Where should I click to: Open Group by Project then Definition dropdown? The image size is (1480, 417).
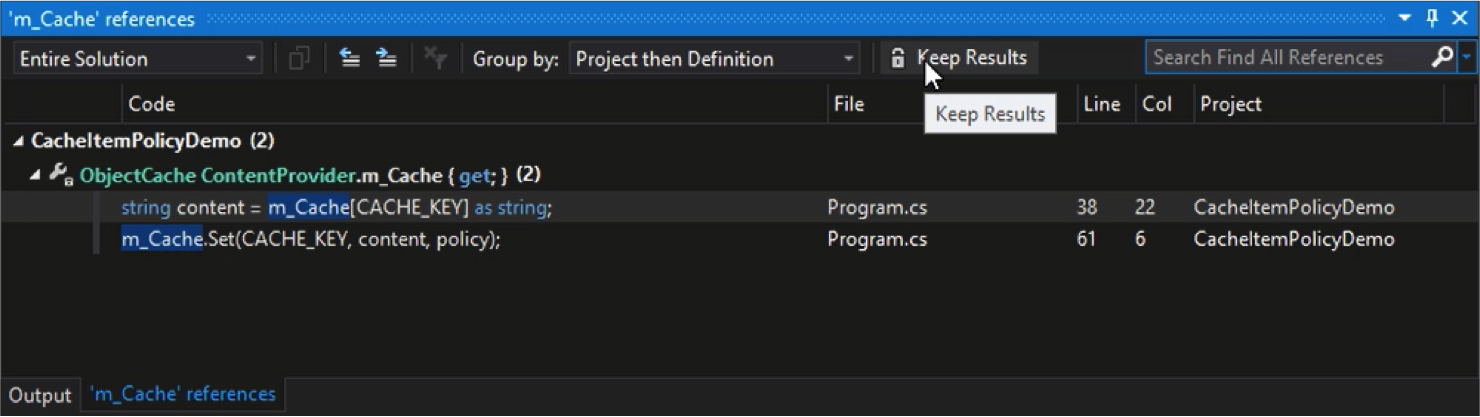point(714,59)
